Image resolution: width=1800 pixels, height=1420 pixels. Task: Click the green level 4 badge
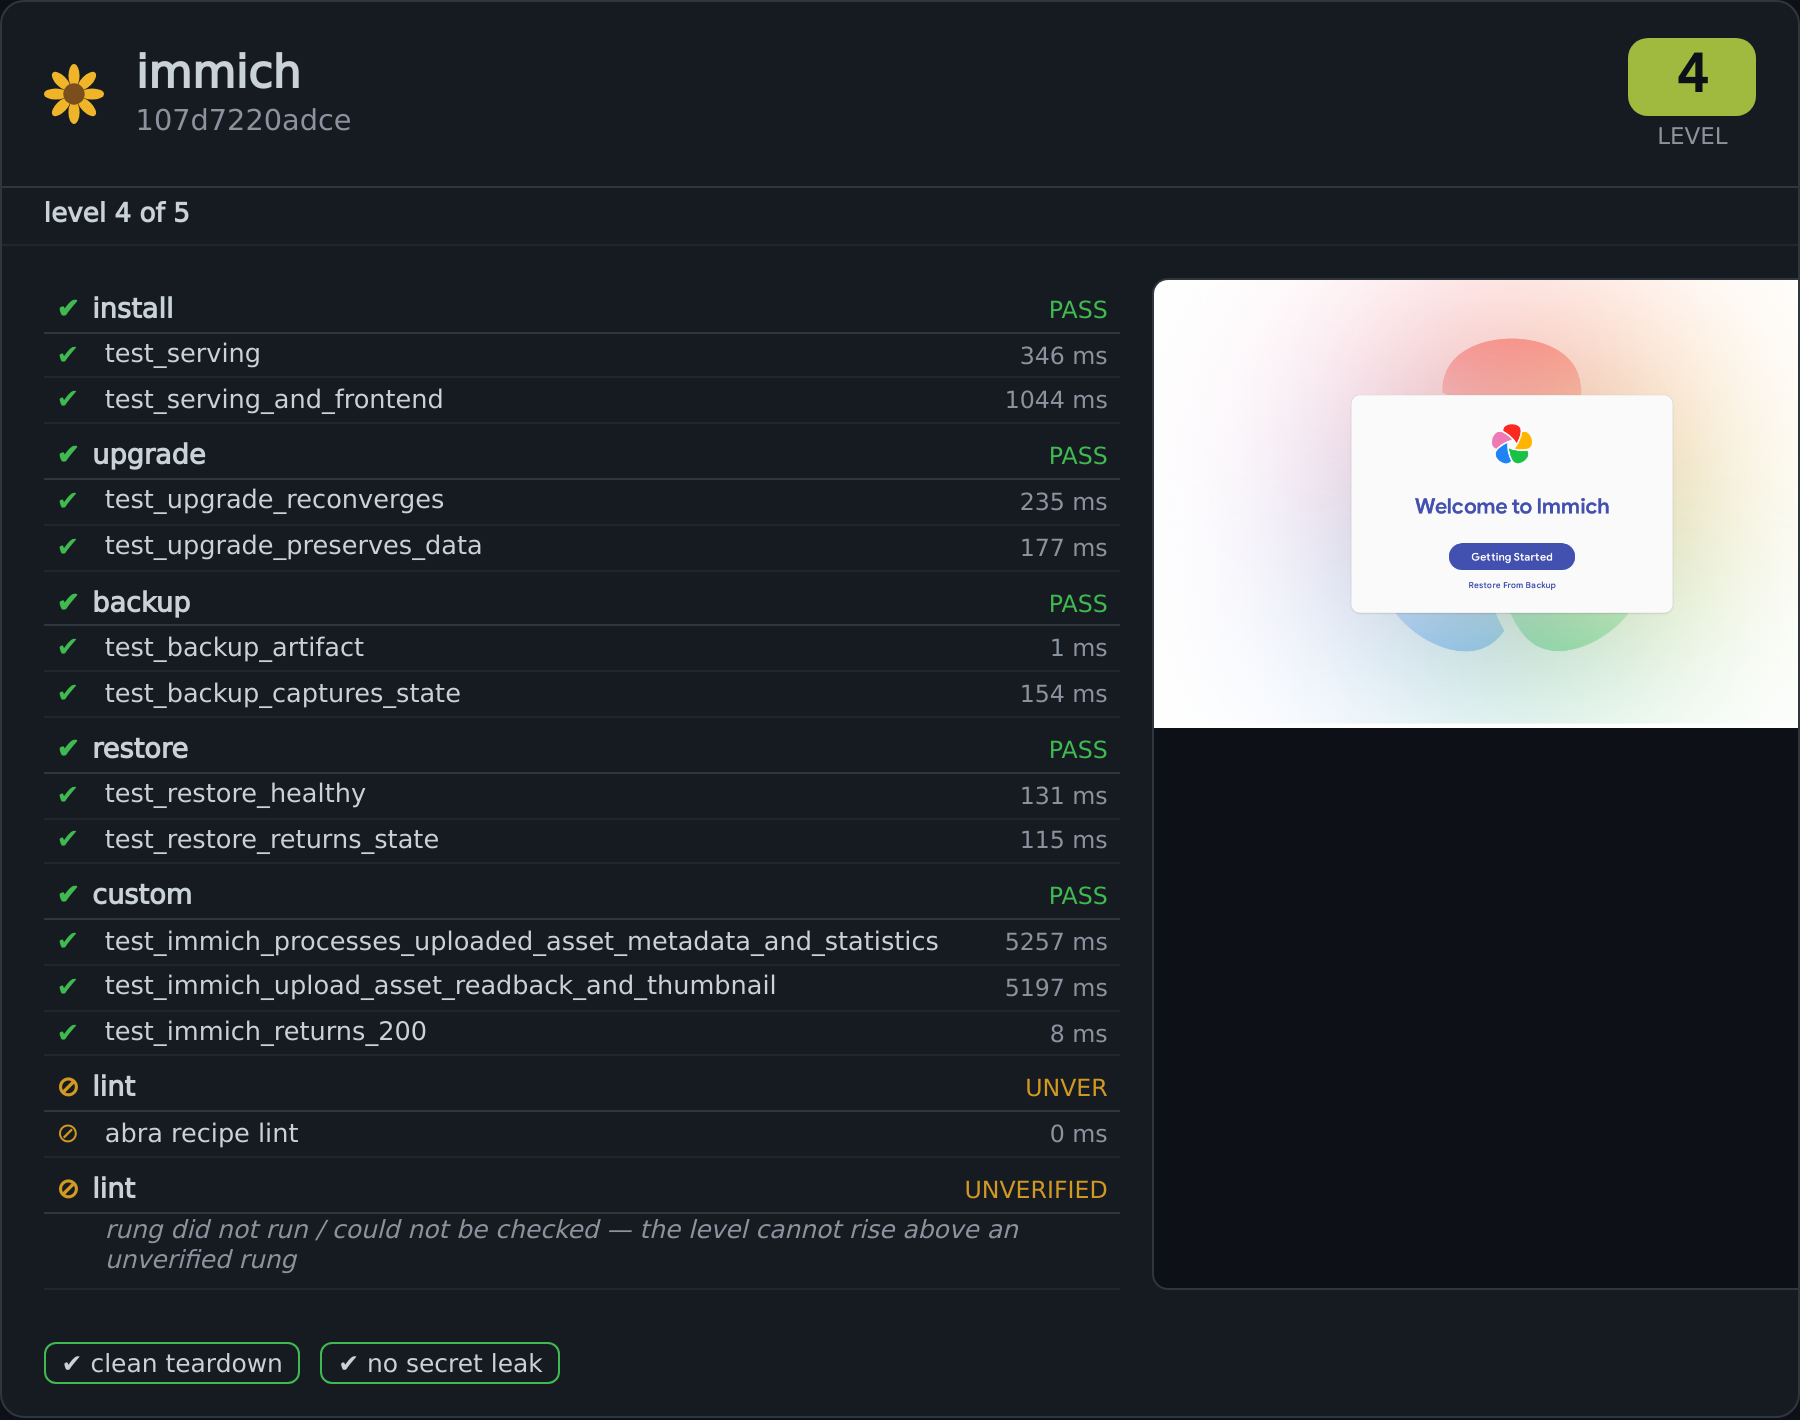pyautogui.click(x=1691, y=77)
